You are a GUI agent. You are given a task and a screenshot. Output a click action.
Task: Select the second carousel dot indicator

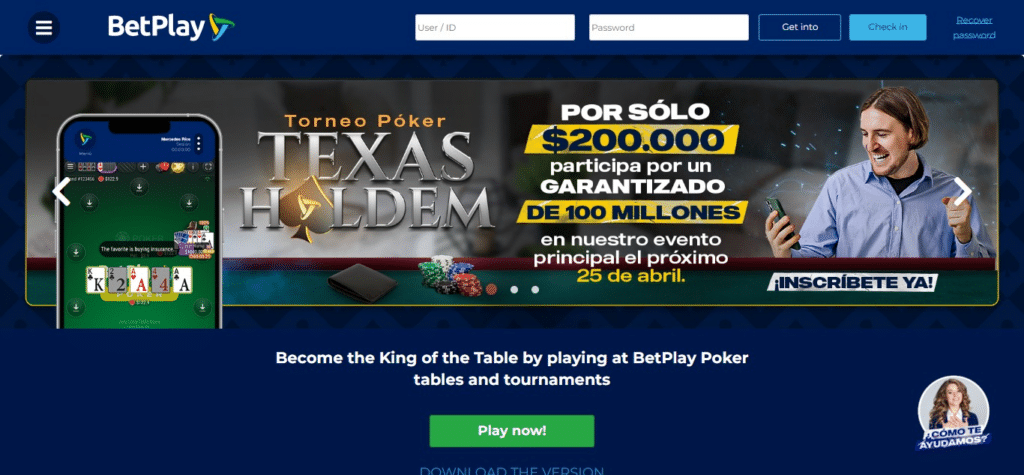coord(514,289)
